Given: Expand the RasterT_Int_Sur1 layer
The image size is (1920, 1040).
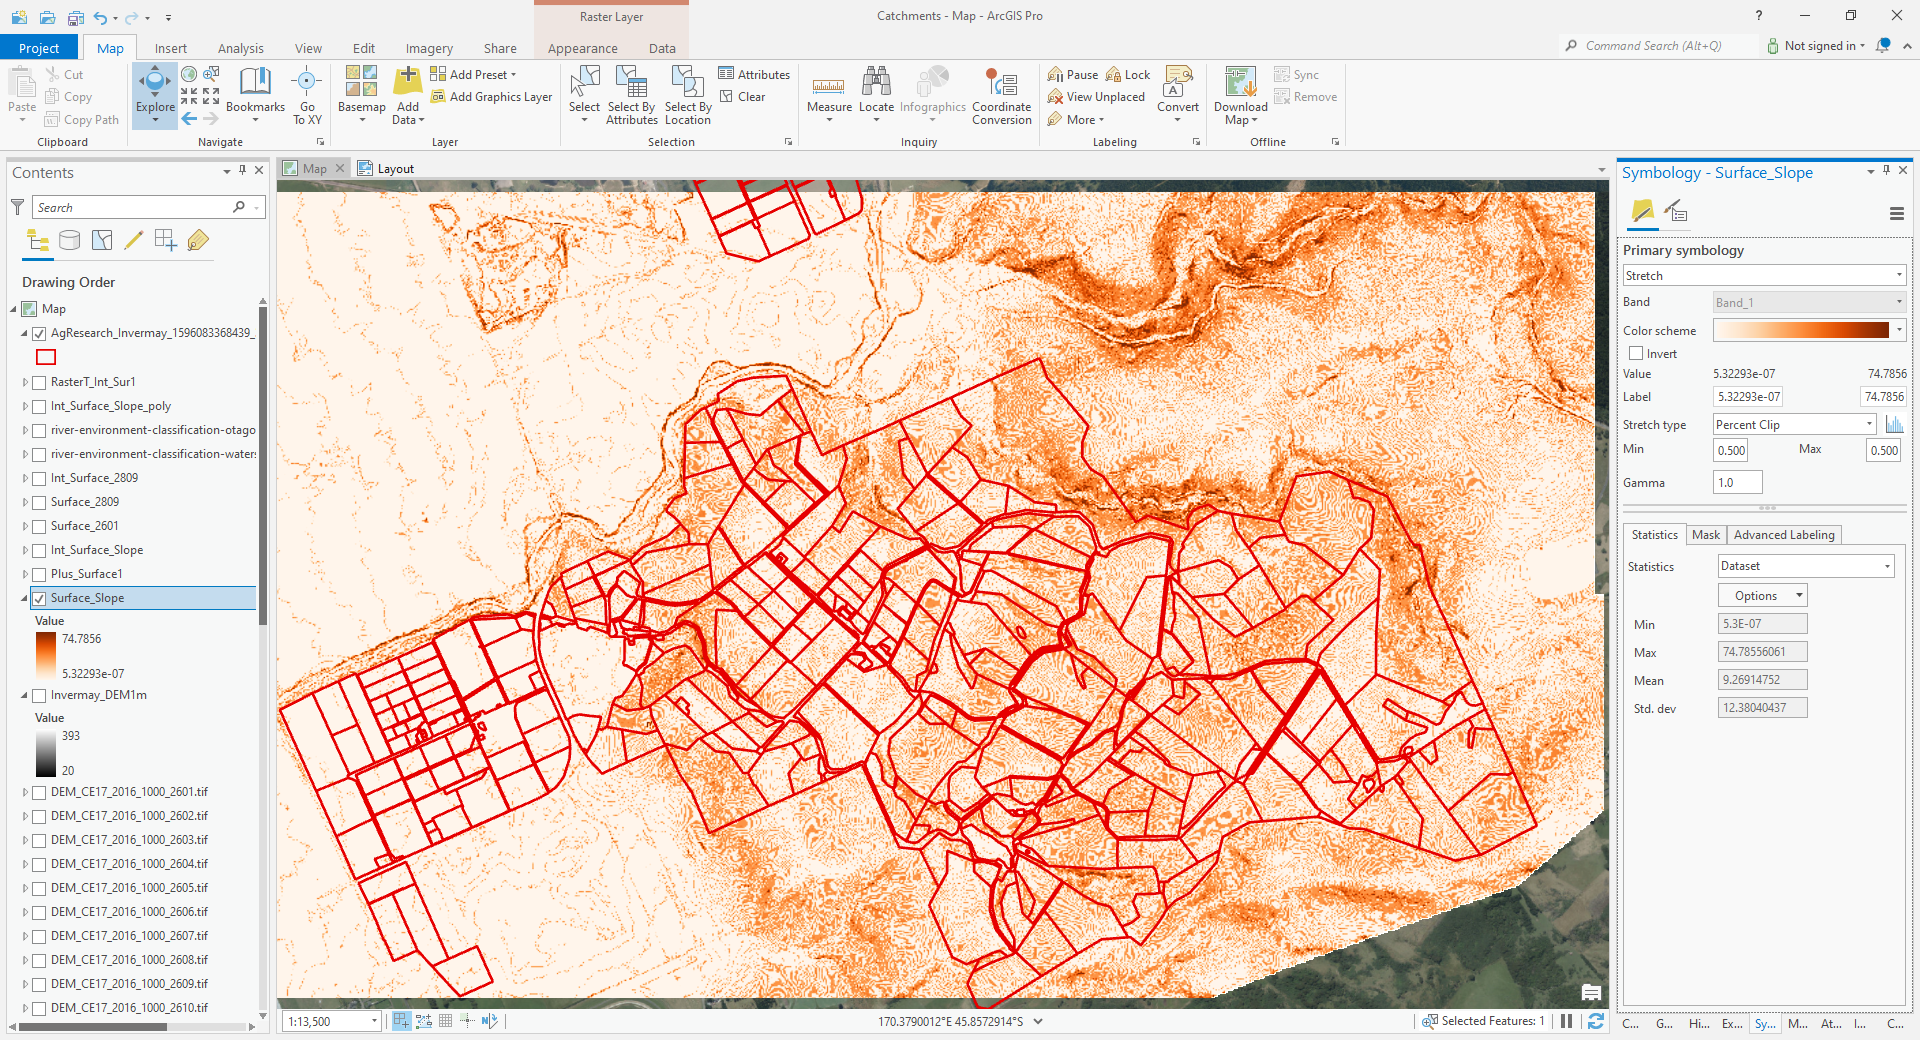Looking at the screenshot, I should pos(24,381).
